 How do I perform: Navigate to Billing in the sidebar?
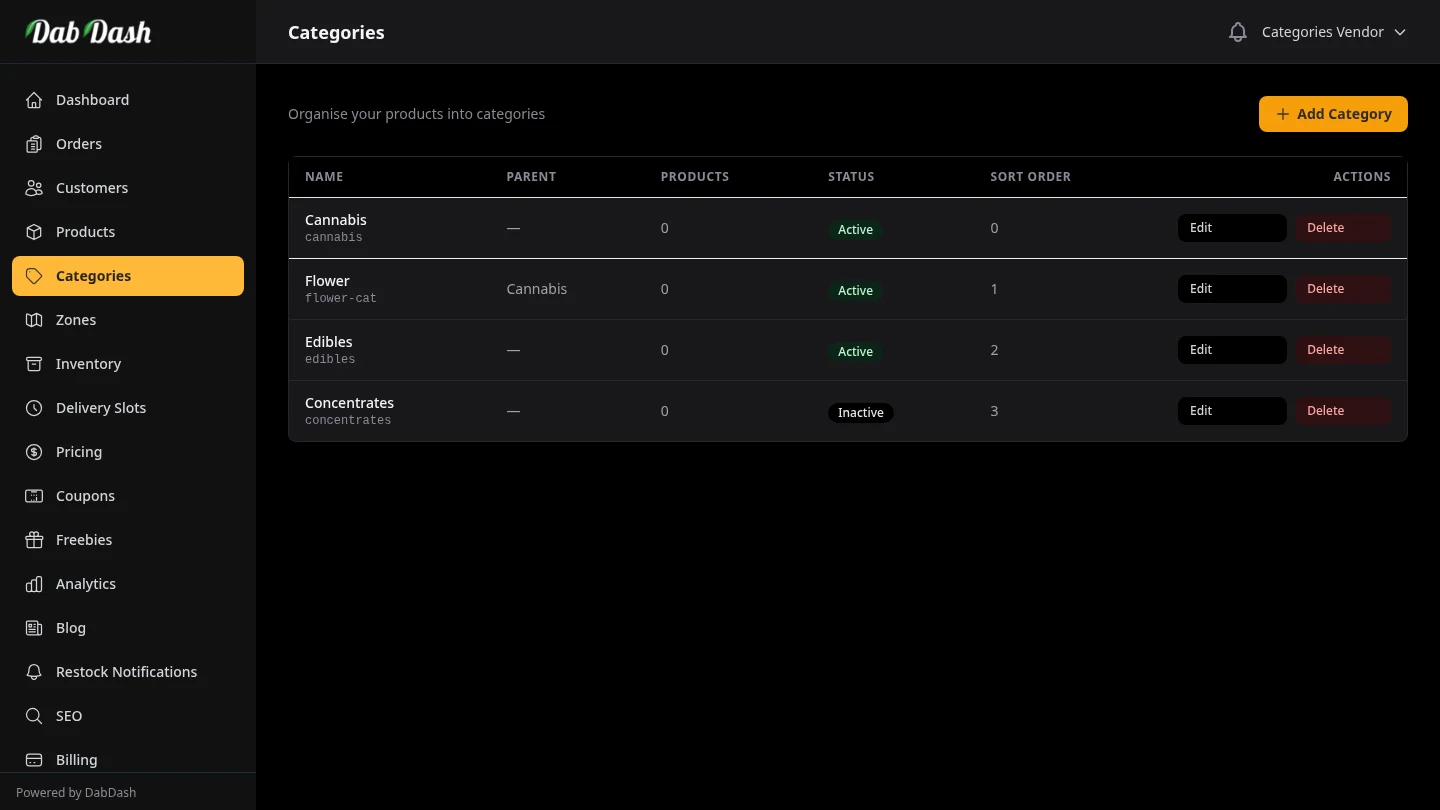coord(76,760)
